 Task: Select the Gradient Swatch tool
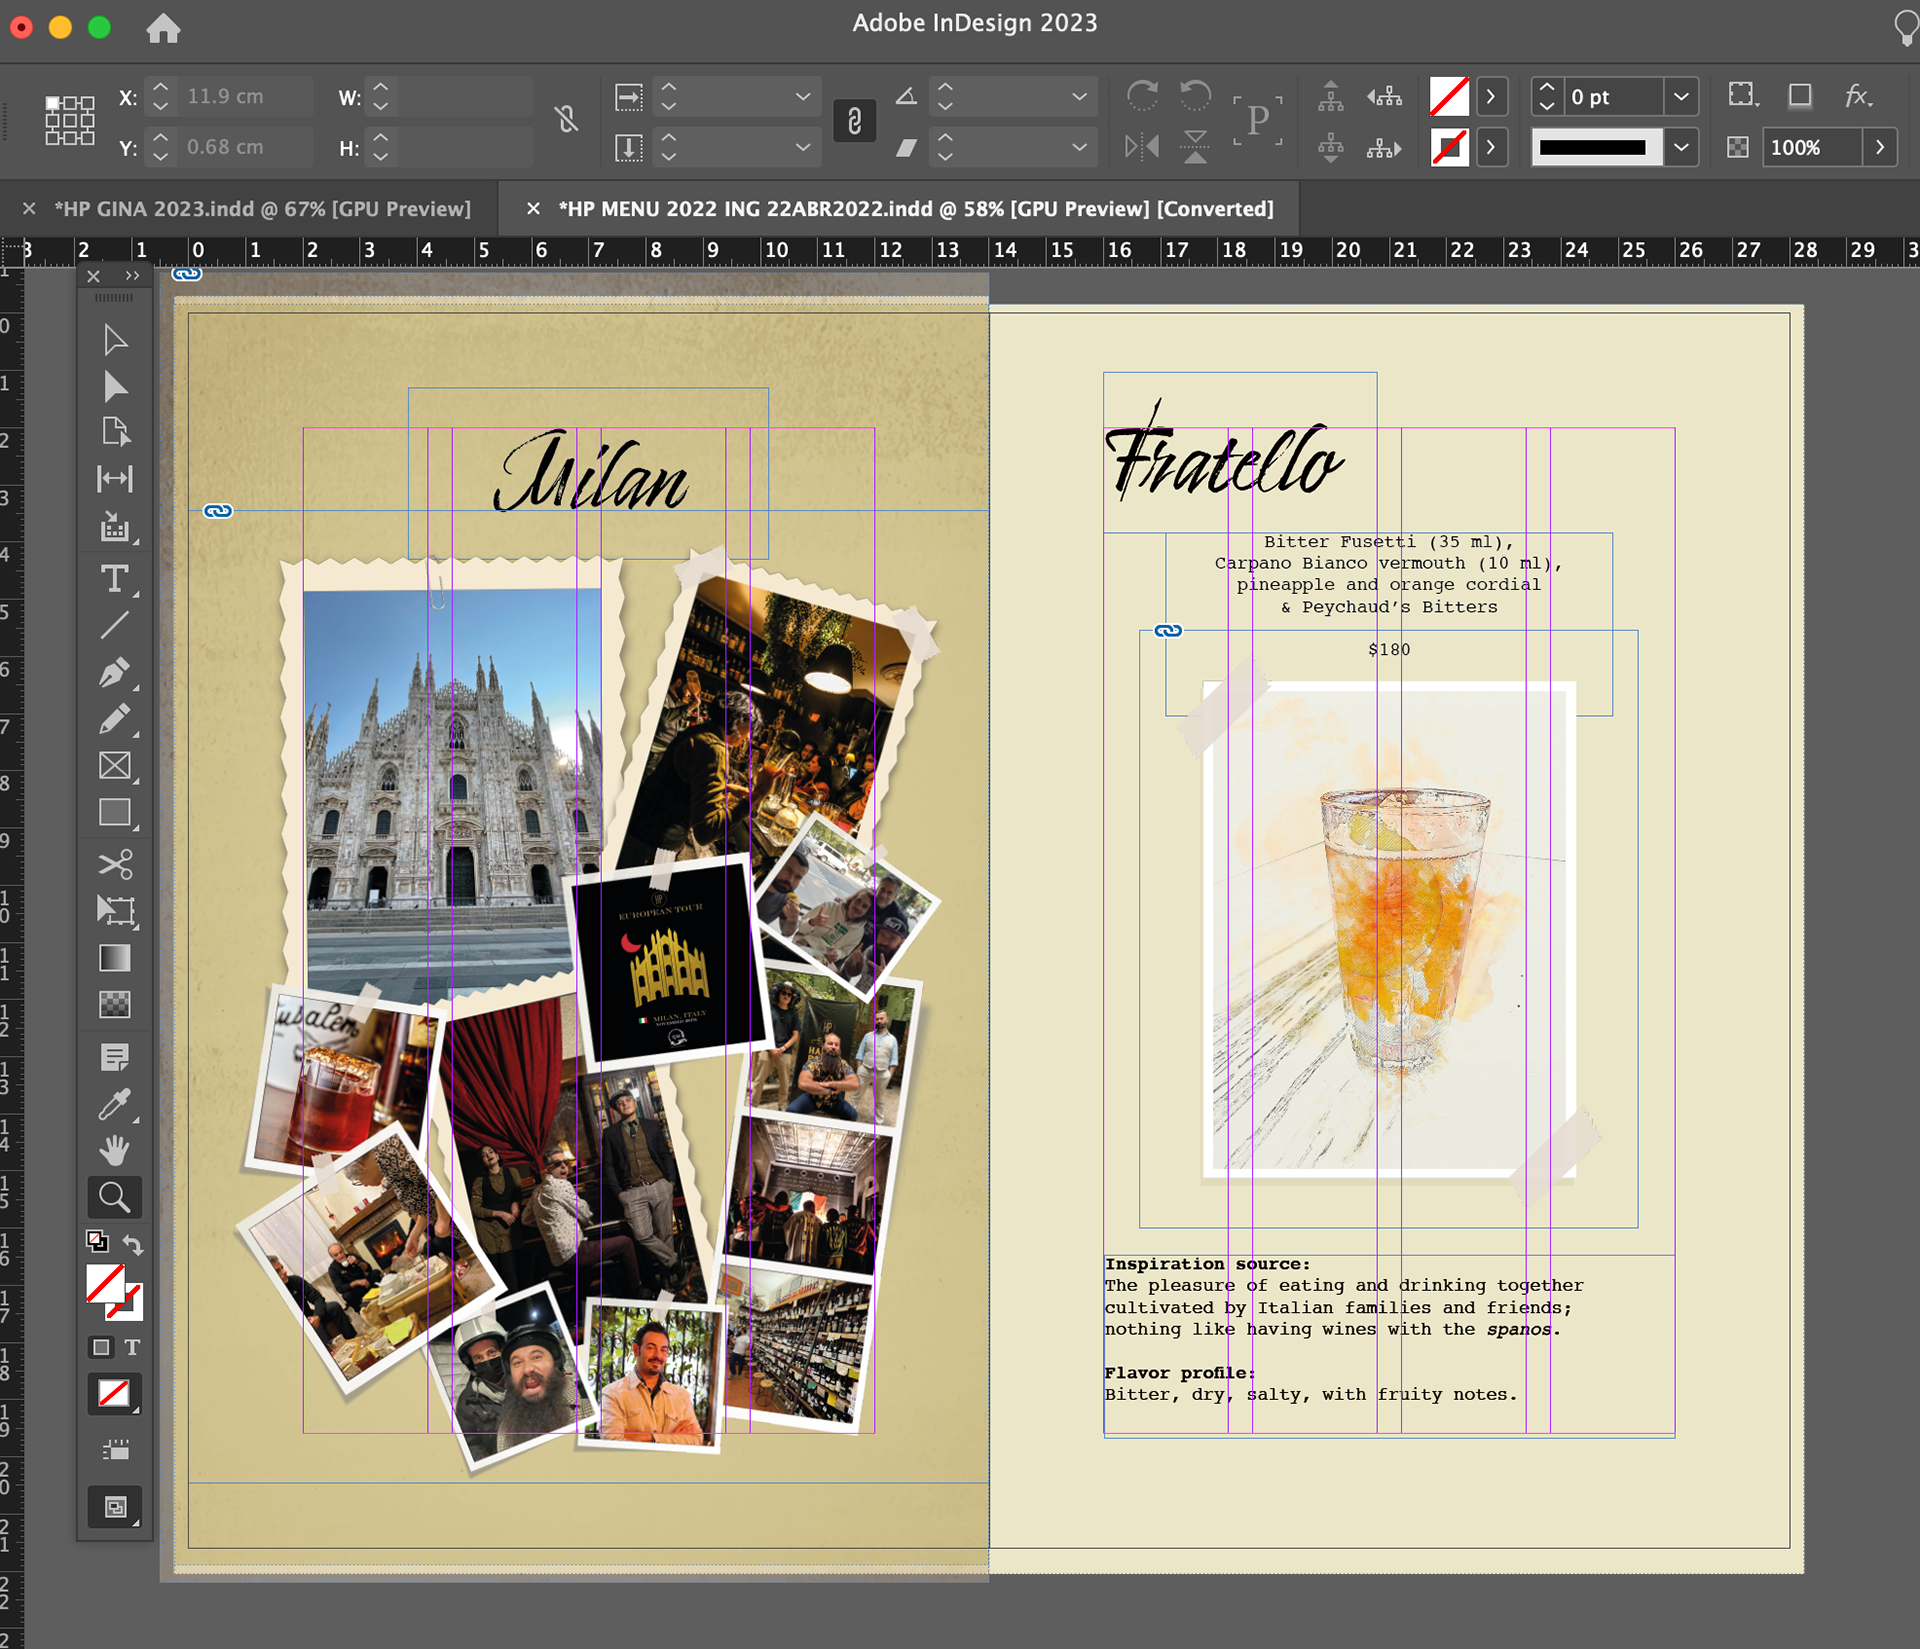pos(114,958)
